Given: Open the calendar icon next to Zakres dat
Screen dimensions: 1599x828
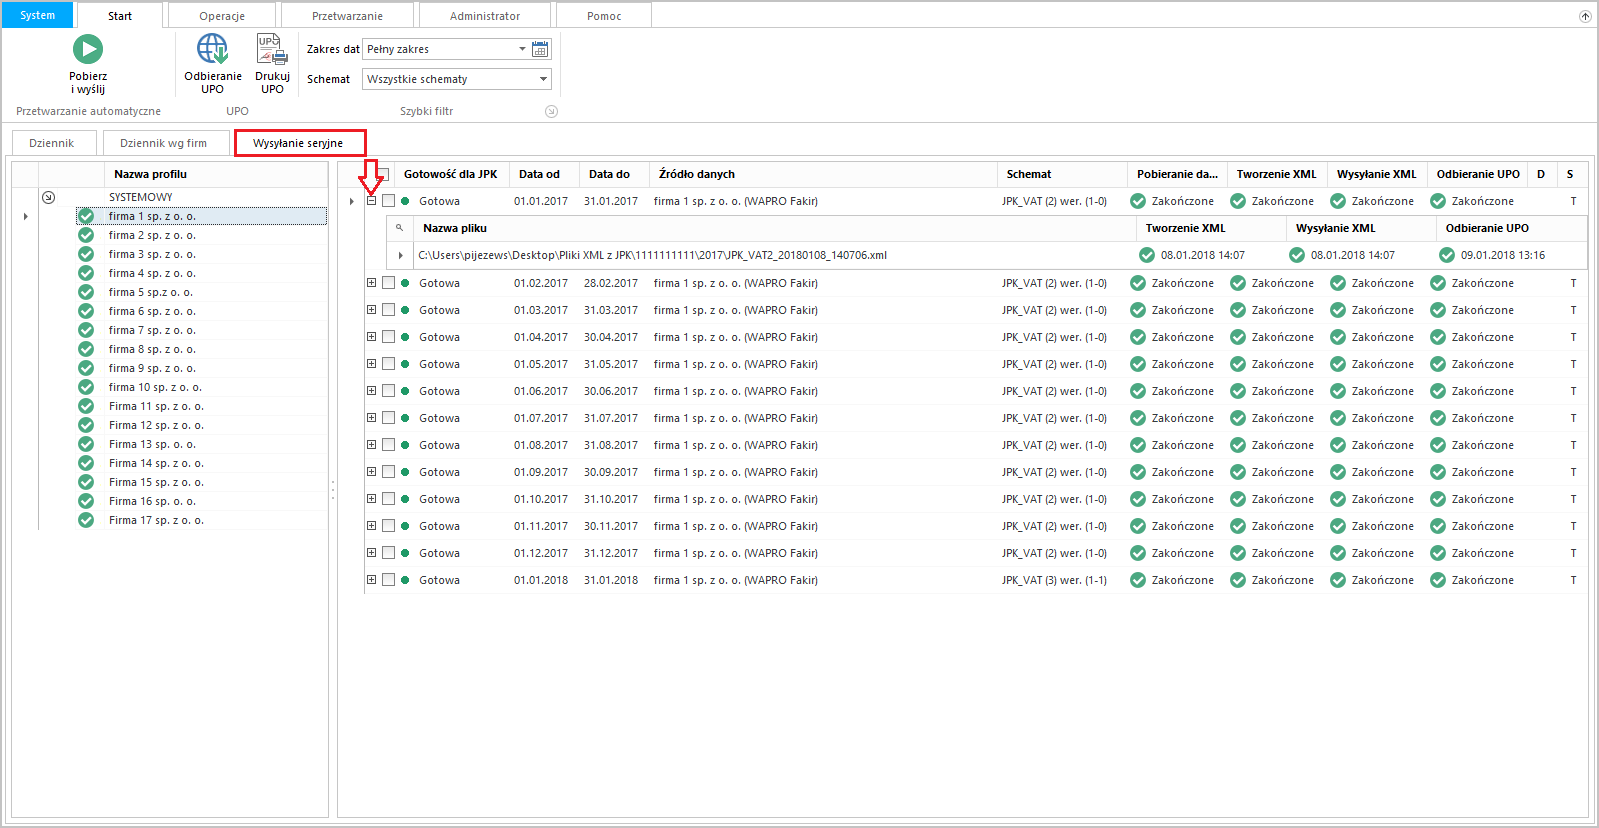Looking at the screenshot, I should click(540, 49).
